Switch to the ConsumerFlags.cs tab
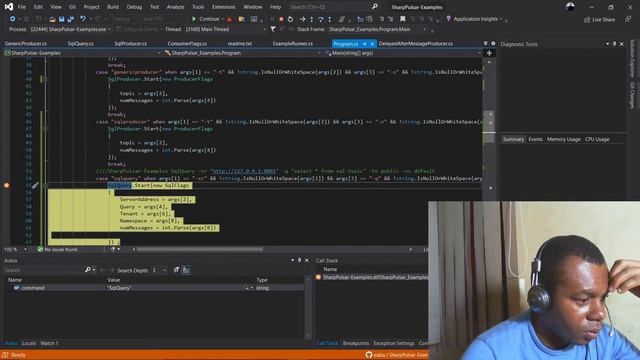 187,43
